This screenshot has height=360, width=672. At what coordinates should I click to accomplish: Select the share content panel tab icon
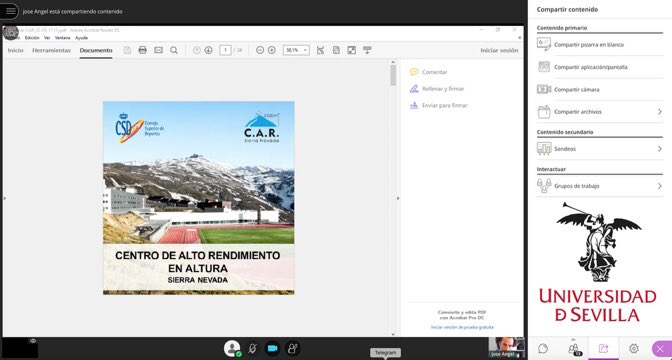coord(603,348)
